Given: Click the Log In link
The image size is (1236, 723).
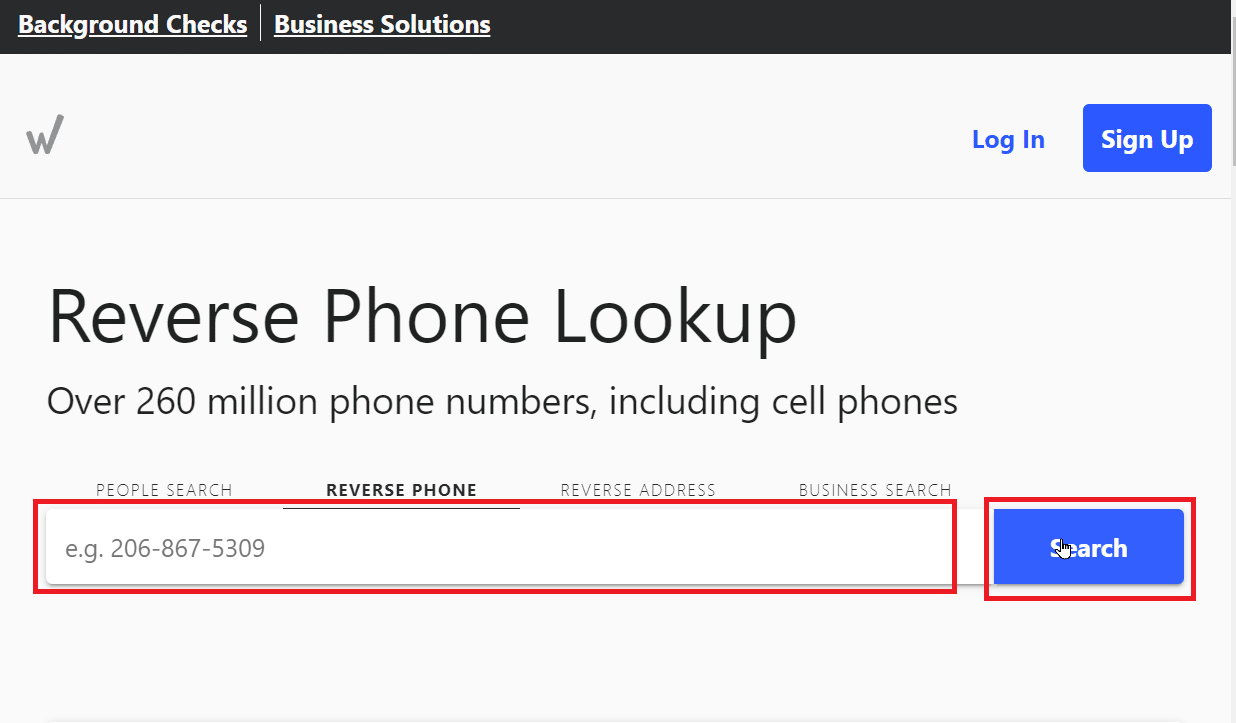Looking at the screenshot, I should (x=1008, y=139).
